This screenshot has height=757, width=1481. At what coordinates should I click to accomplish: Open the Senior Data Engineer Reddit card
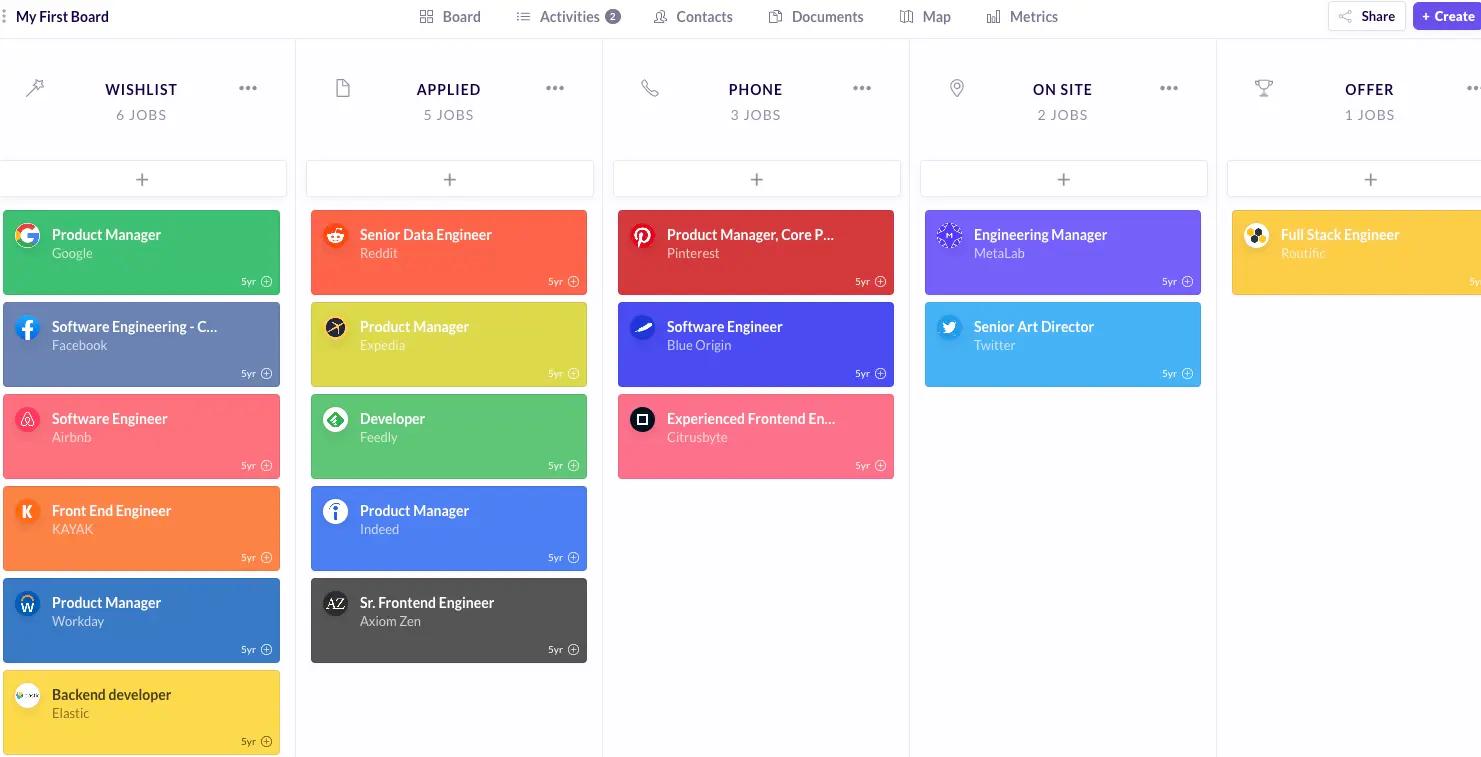click(x=449, y=252)
